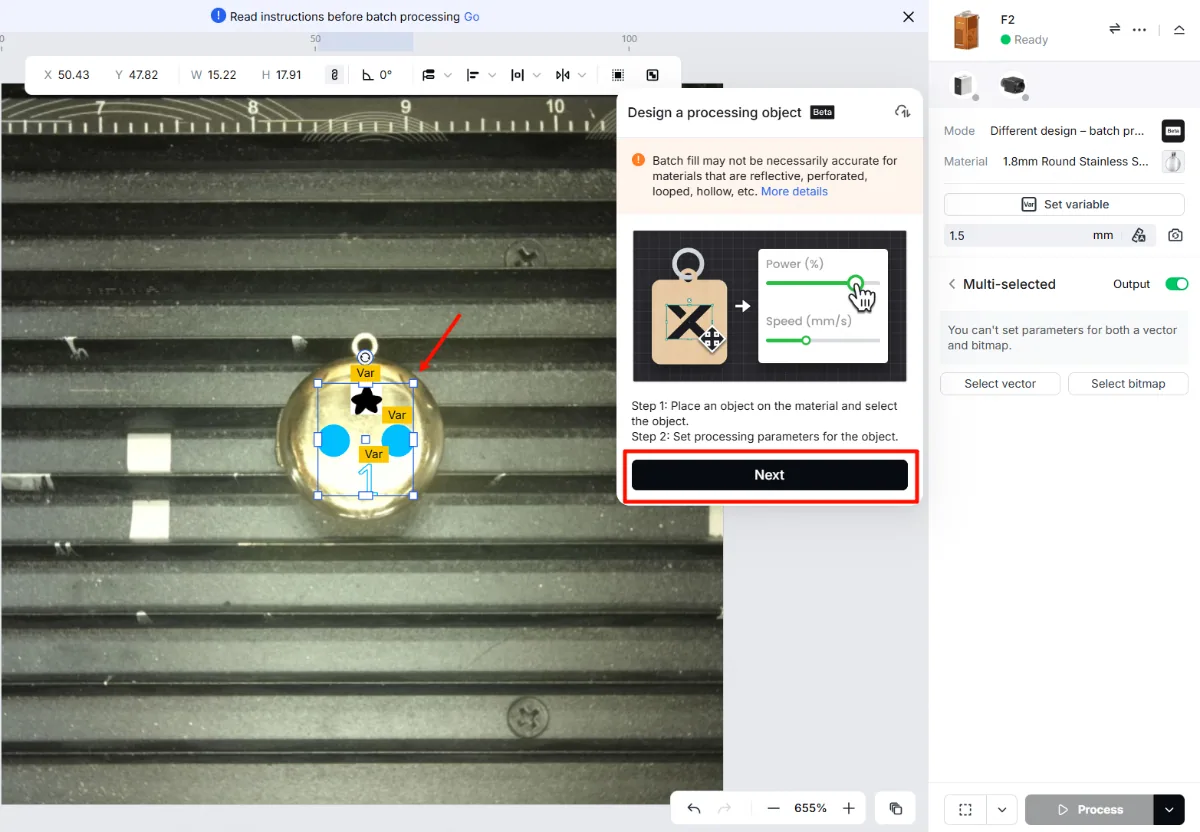Open the Mode selector Different design batch
1200x832 pixels.
(x=1067, y=131)
